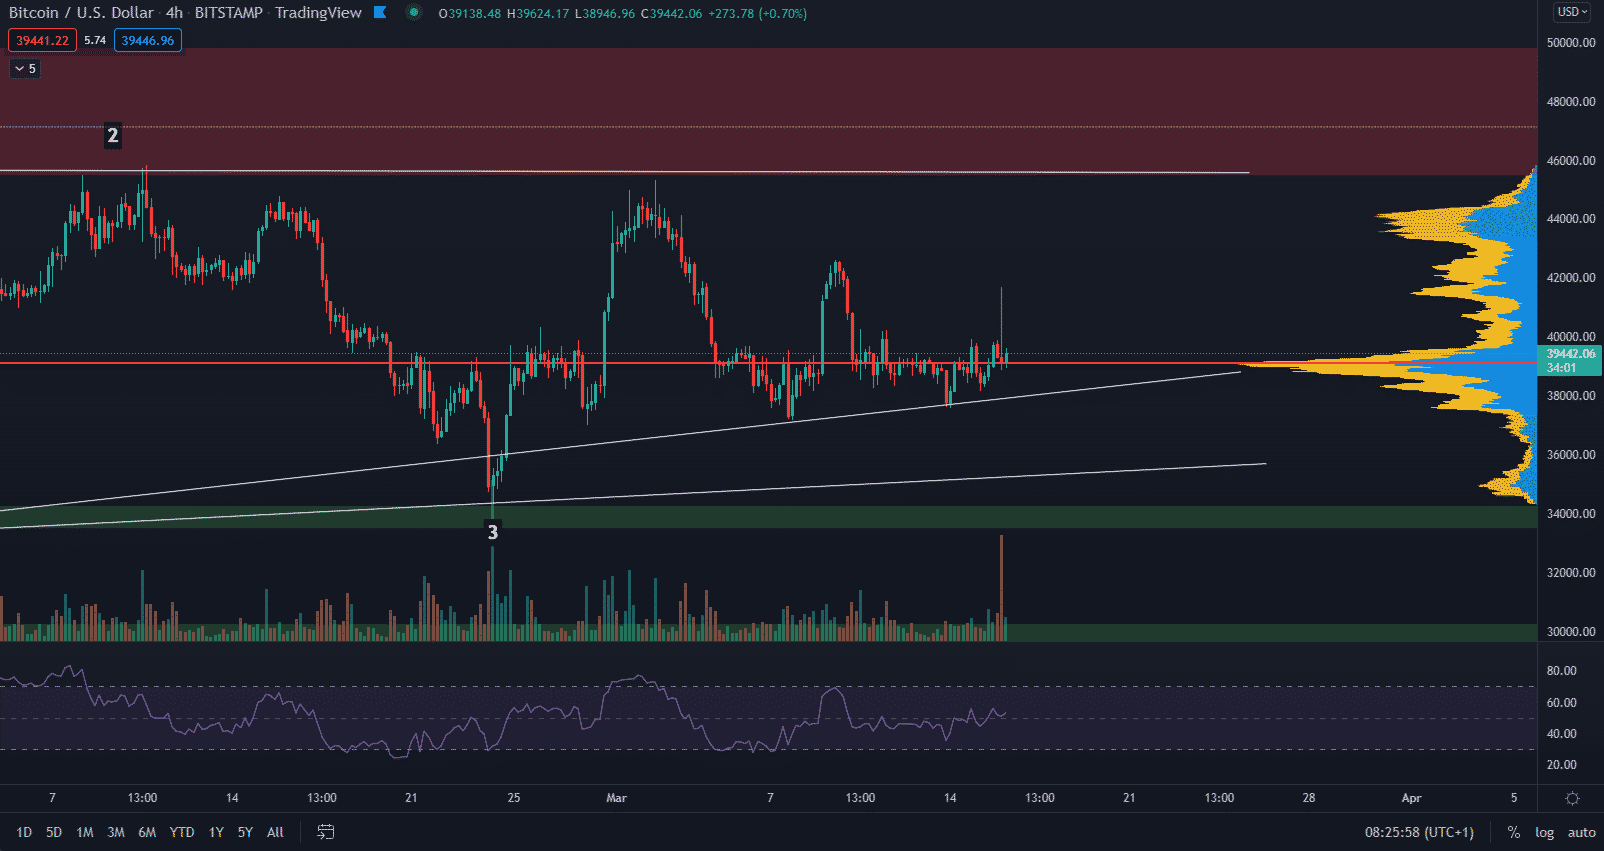The width and height of the screenshot is (1604, 851).
Task: Click the red sell price 39441.22 button
Action: click(x=42, y=41)
